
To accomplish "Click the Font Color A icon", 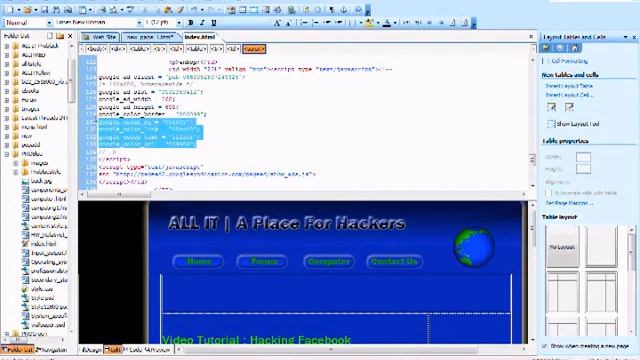I will (387, 23).
